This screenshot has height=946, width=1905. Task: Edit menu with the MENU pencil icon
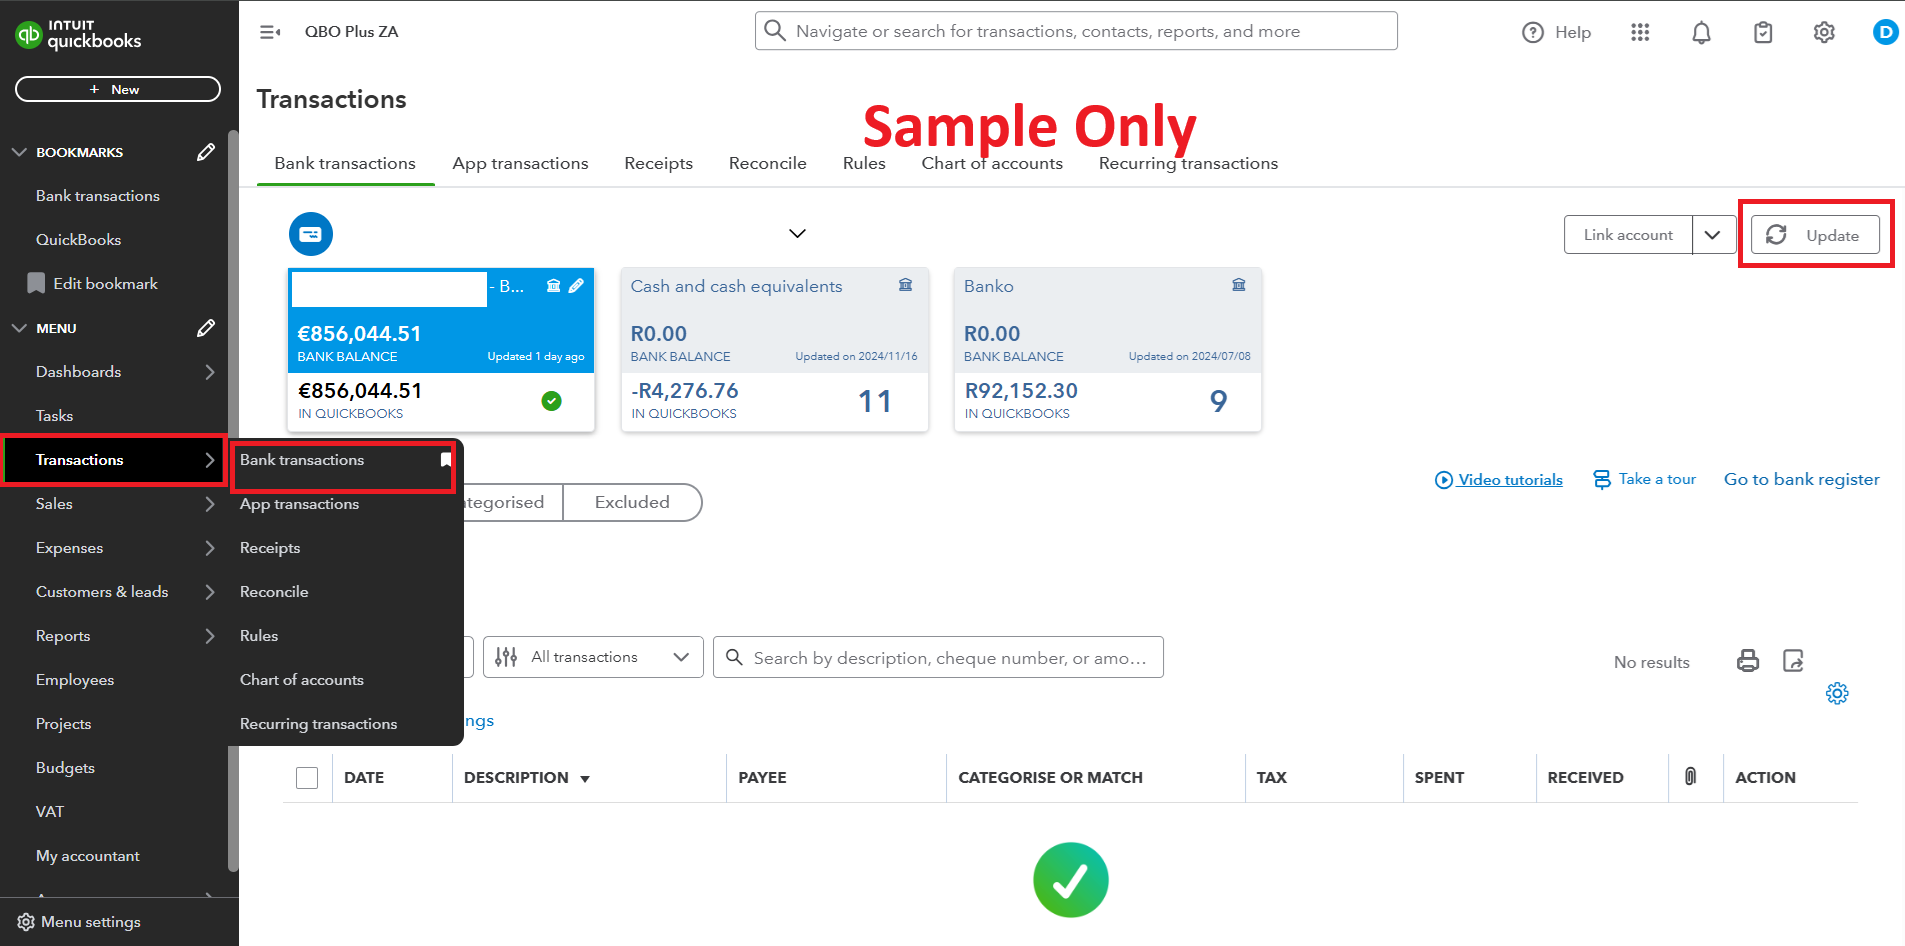(206, 328)
